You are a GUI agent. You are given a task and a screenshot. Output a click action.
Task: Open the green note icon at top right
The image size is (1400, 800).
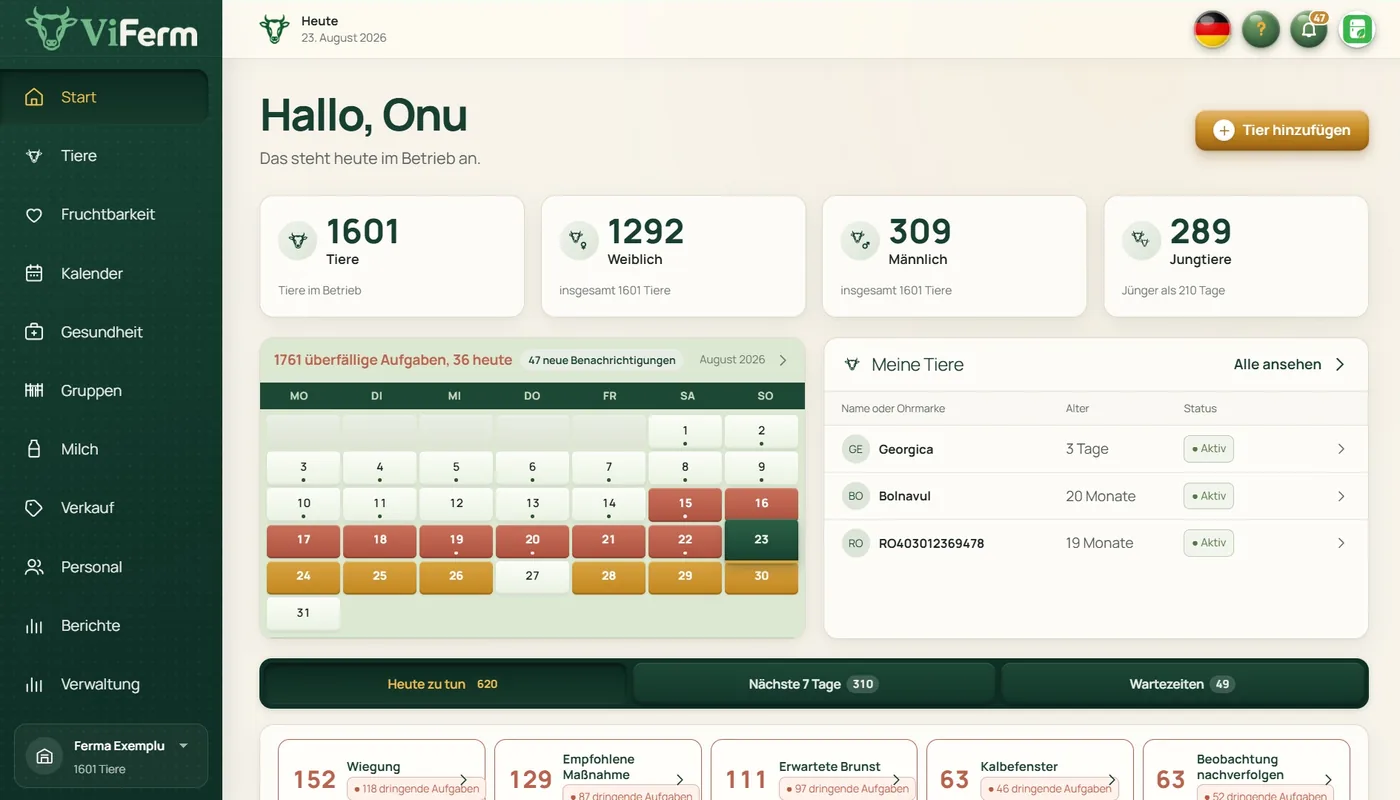[x=1357, y=29]
